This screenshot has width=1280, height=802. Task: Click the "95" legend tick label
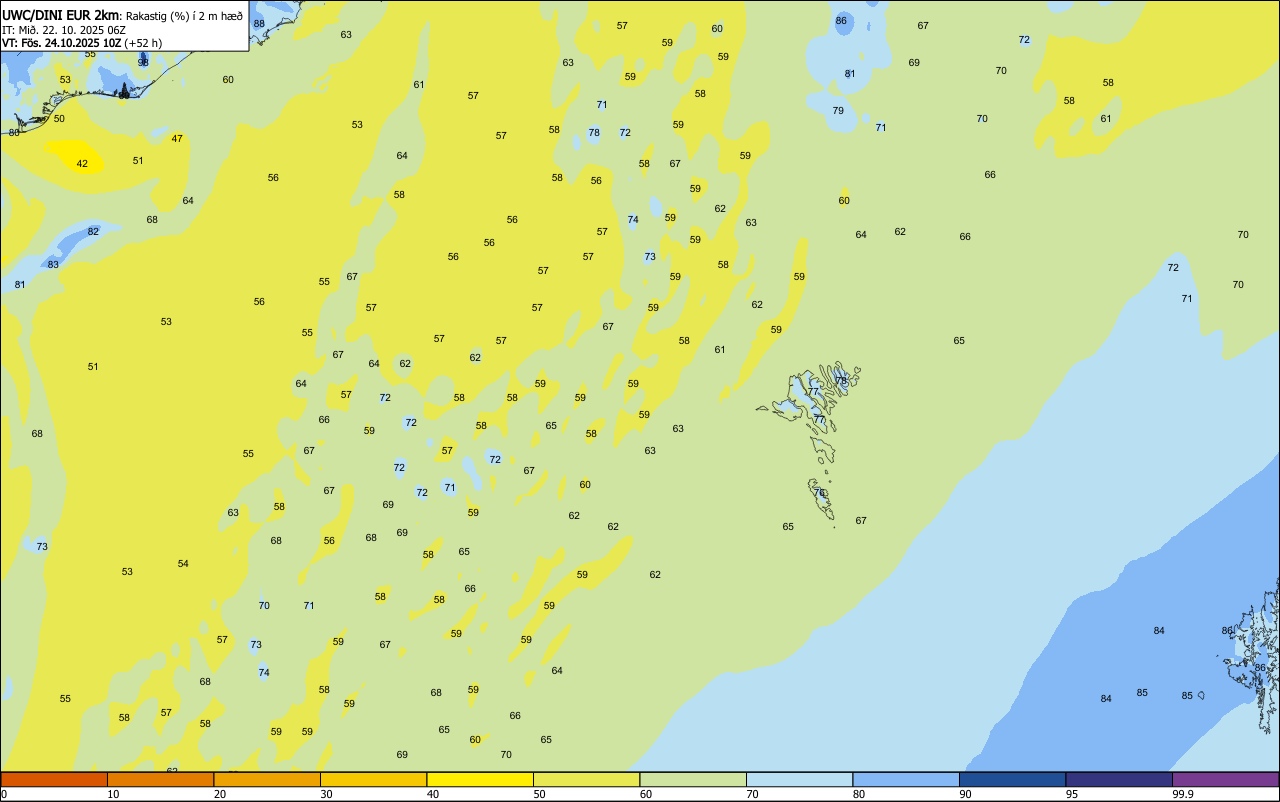pos(1072,794)
